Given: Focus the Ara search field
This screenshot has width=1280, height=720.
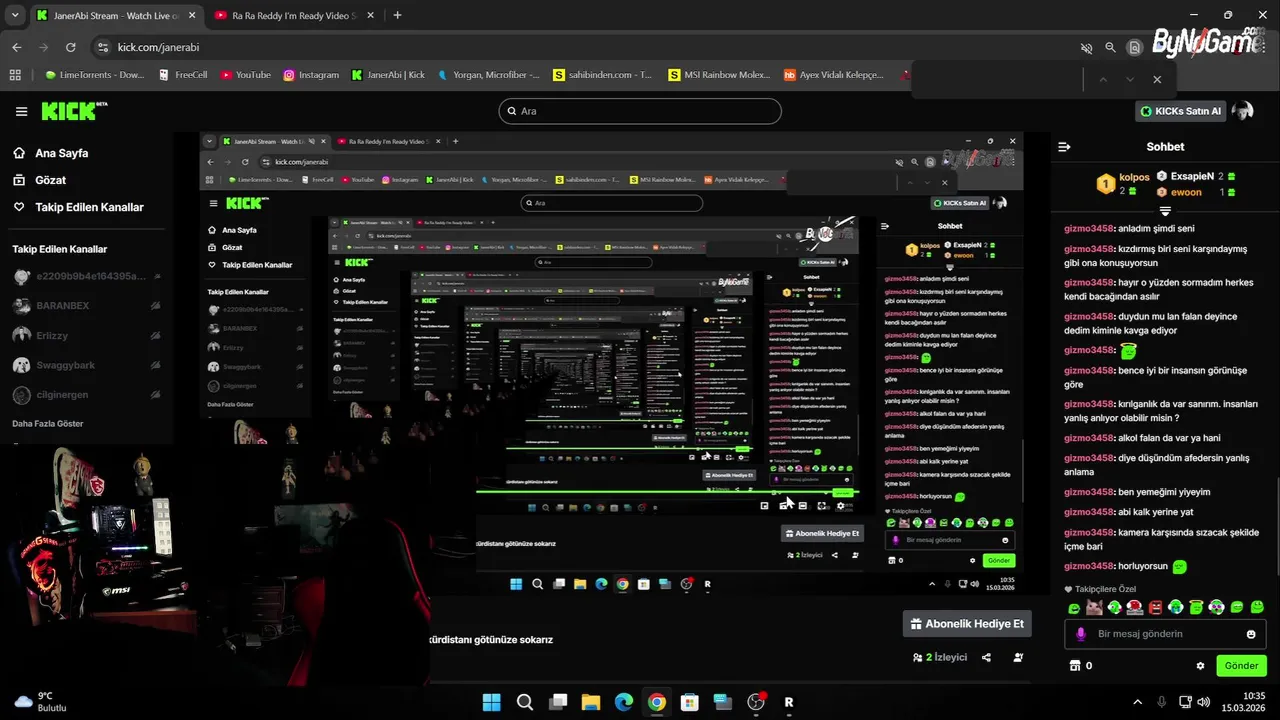Looking at the screenshot, I should pyautogui.click(x=640, y=111).
